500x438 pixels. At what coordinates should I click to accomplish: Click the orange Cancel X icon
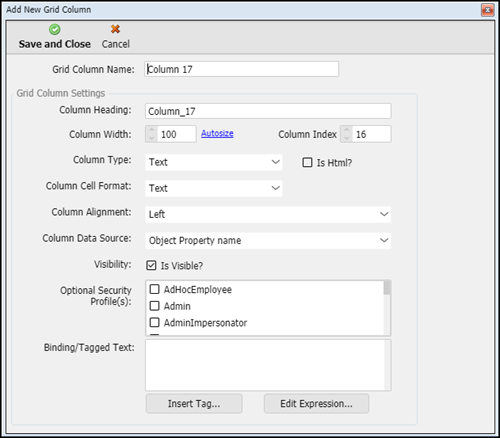click(115, 29)
